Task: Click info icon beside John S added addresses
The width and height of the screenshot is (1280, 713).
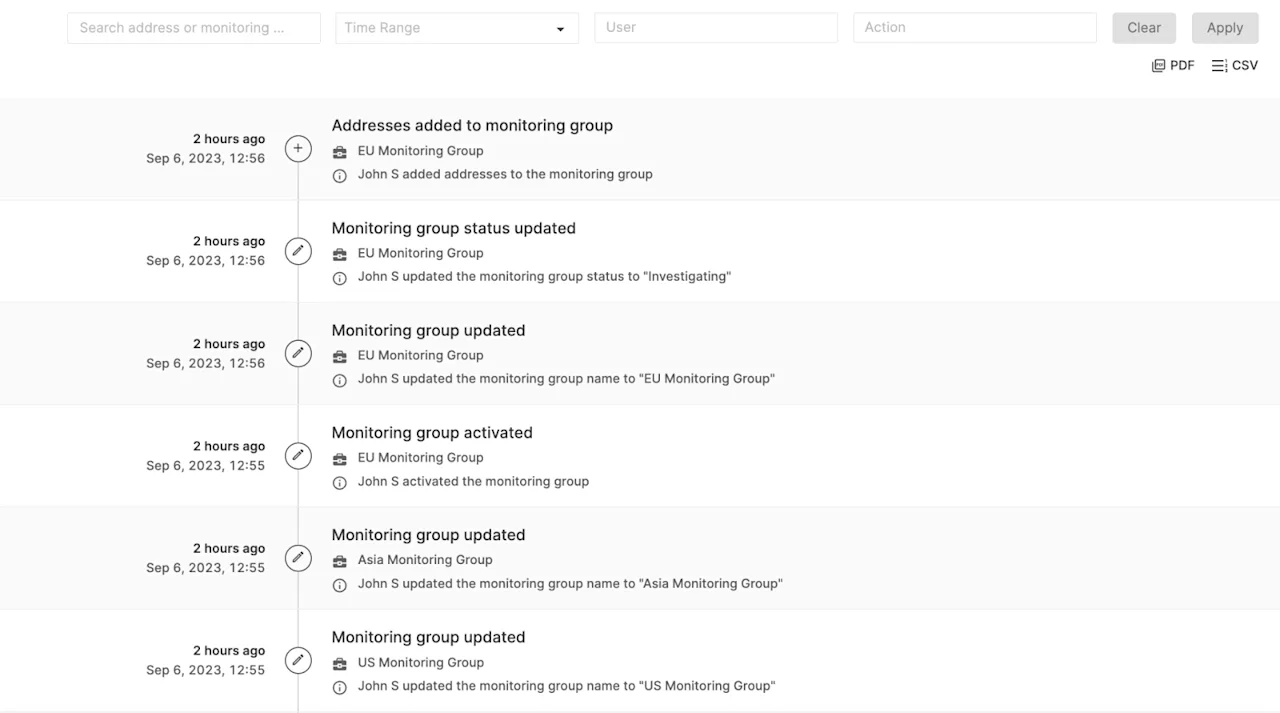Action: tap(339, 175)
